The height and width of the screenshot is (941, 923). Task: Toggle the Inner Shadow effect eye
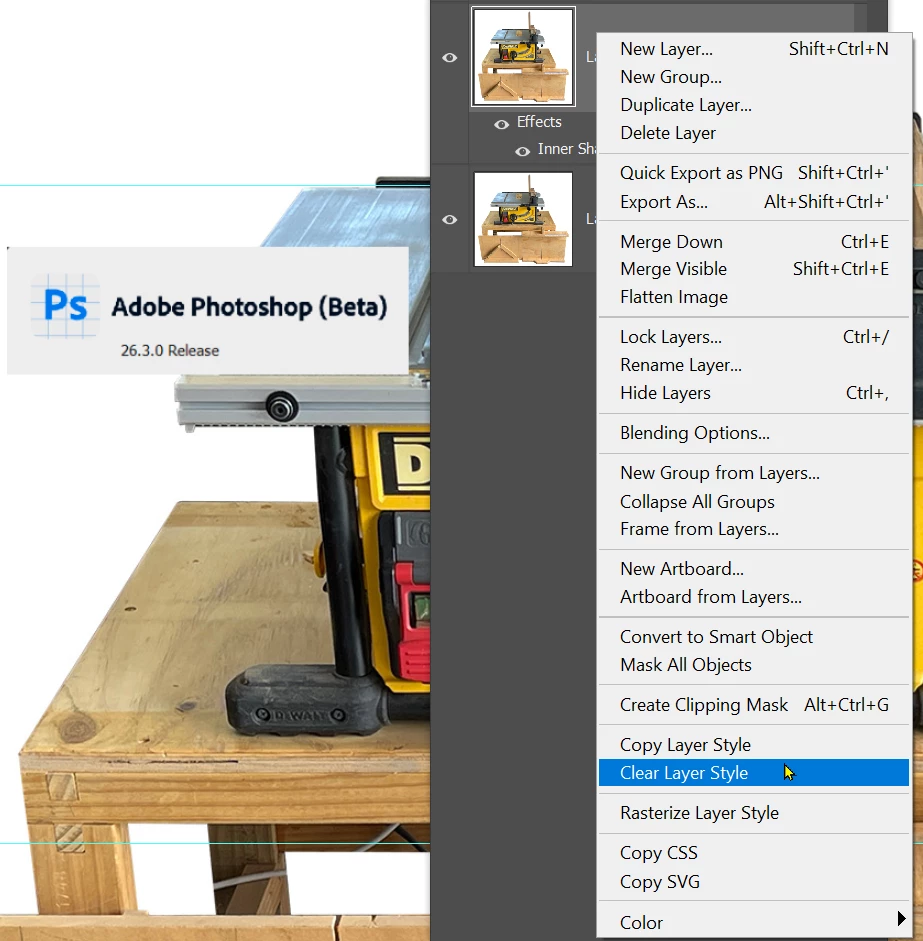(523, 151)
